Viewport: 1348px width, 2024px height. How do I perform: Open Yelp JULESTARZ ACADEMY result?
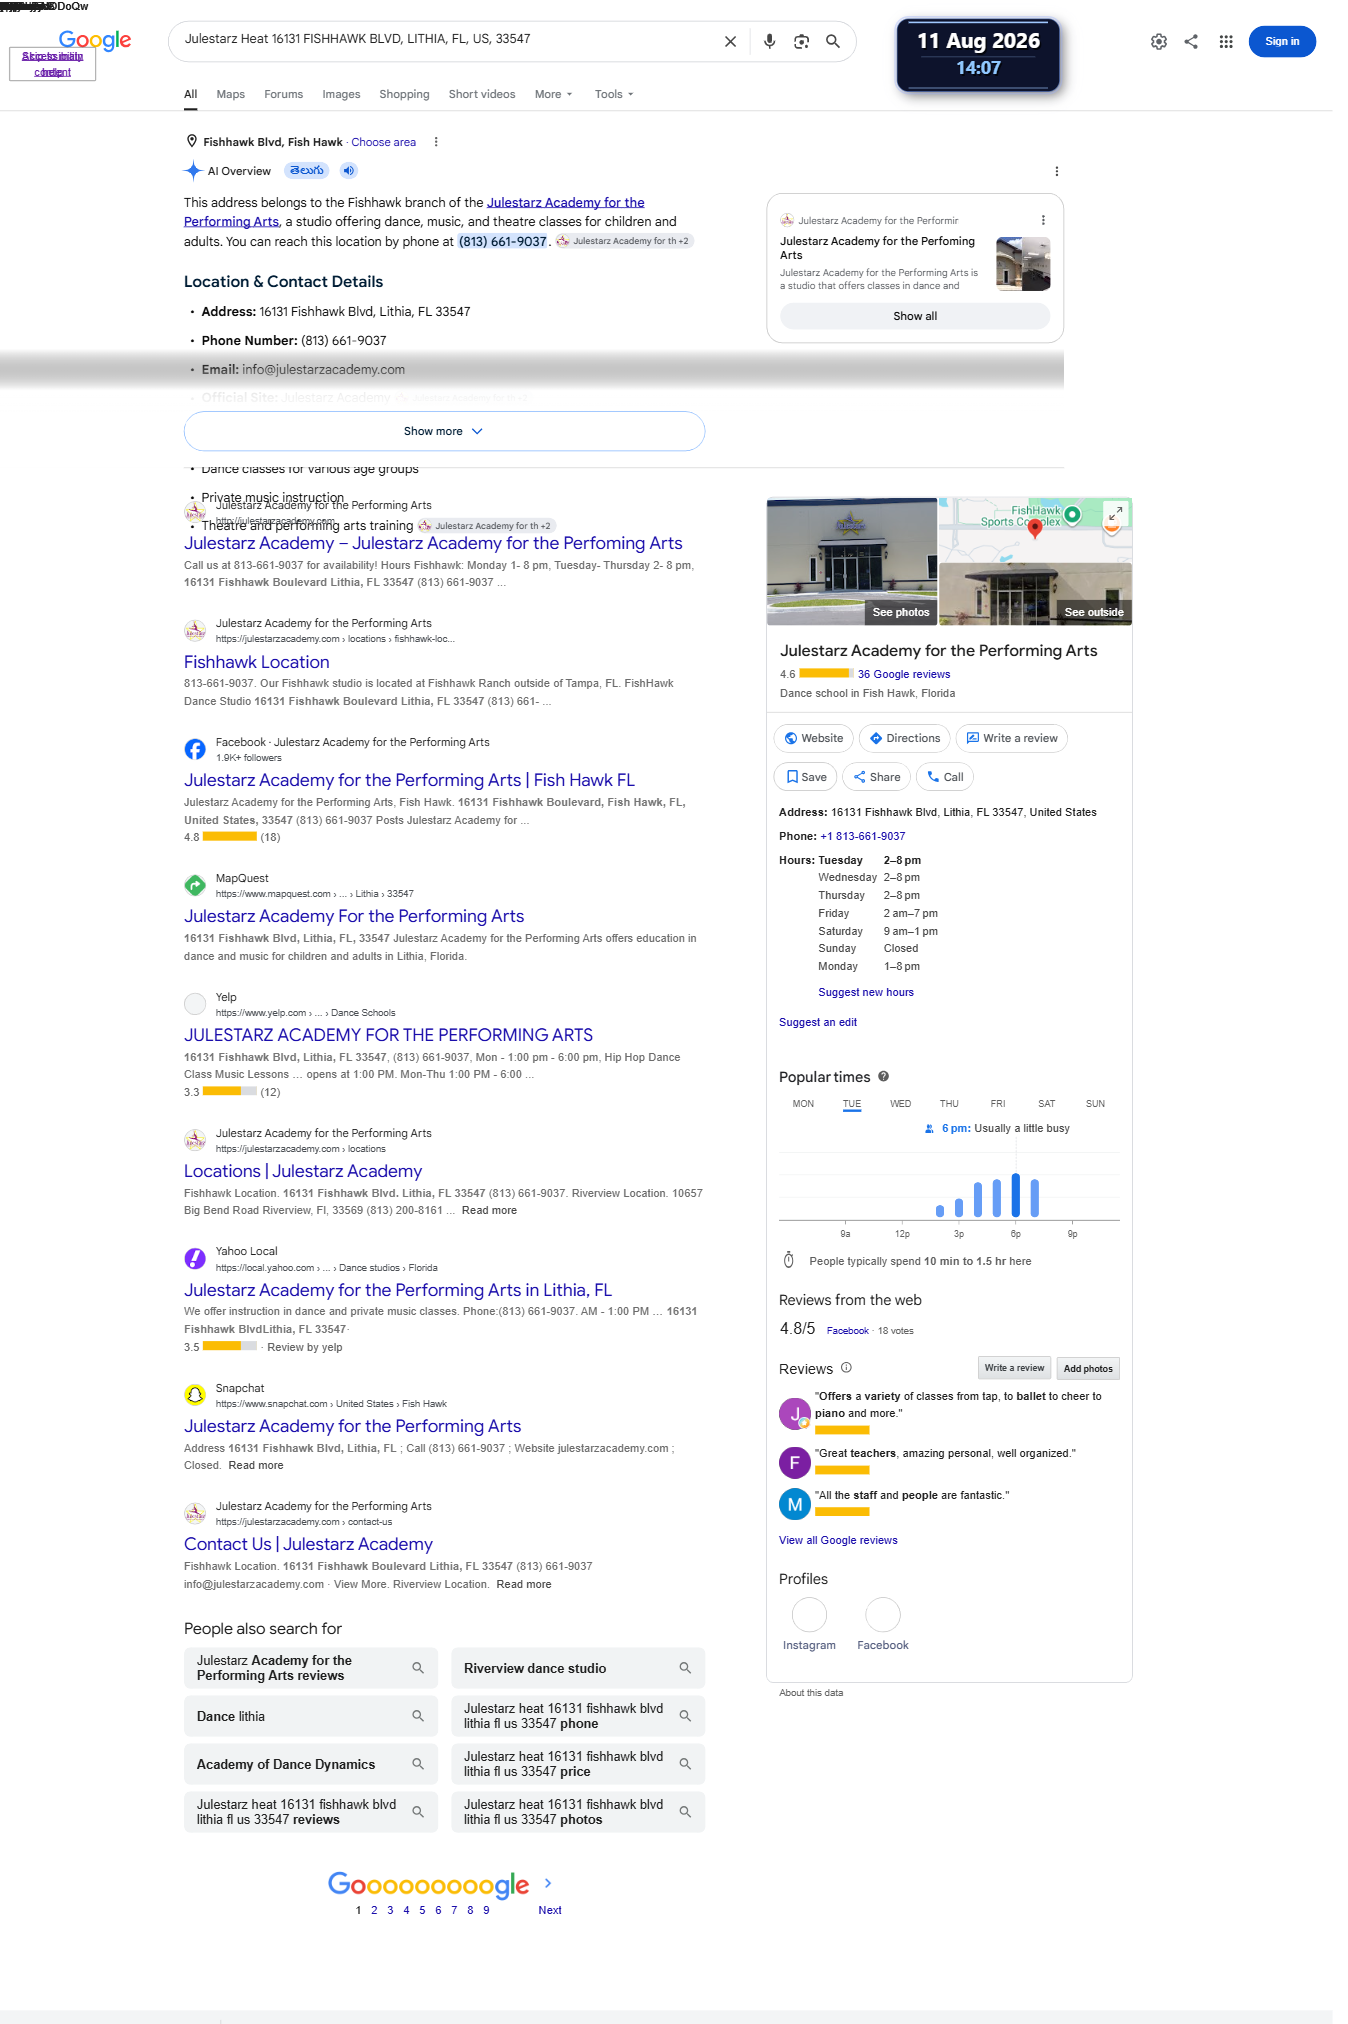coord(388,1035)
